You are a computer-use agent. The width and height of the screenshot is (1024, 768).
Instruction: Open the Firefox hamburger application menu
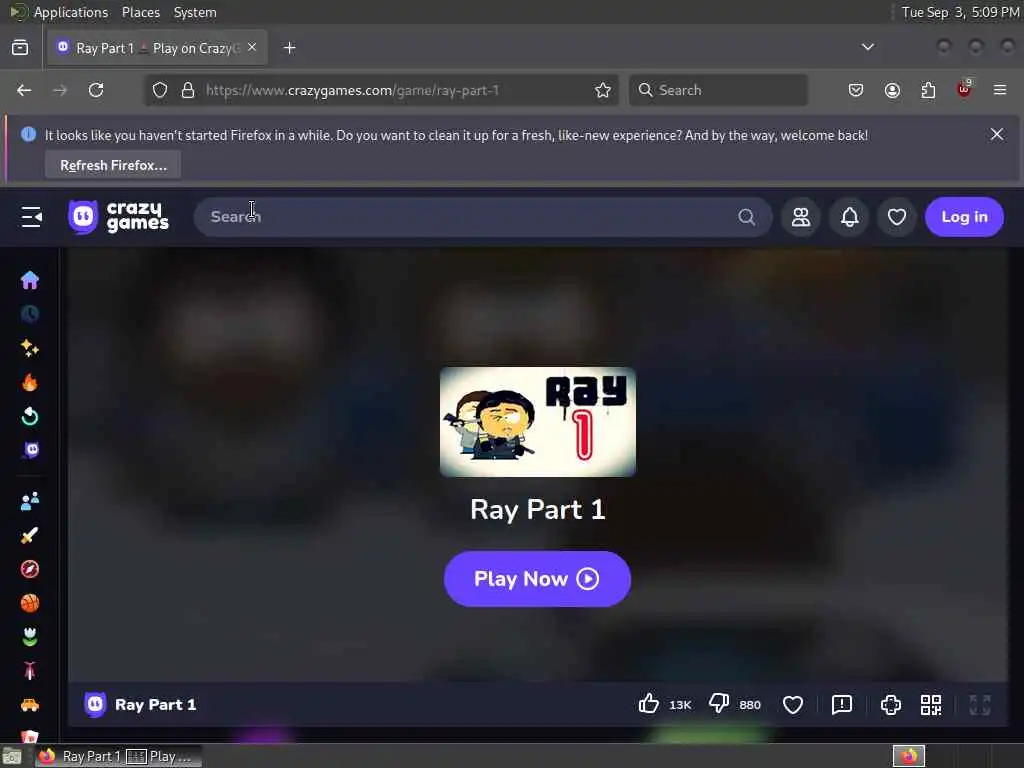pos(1000,90)
